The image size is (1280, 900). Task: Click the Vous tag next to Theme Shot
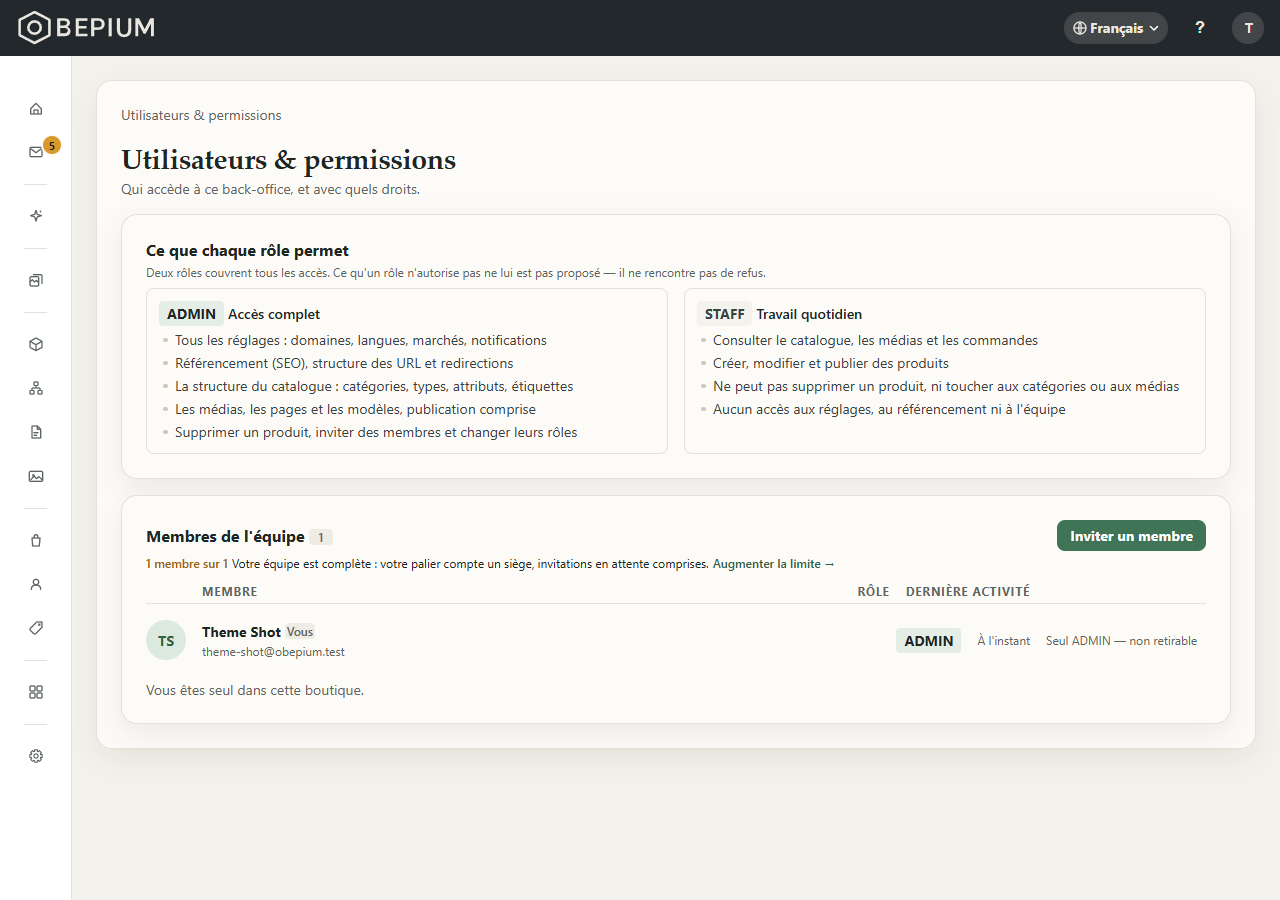click(300, 632)
